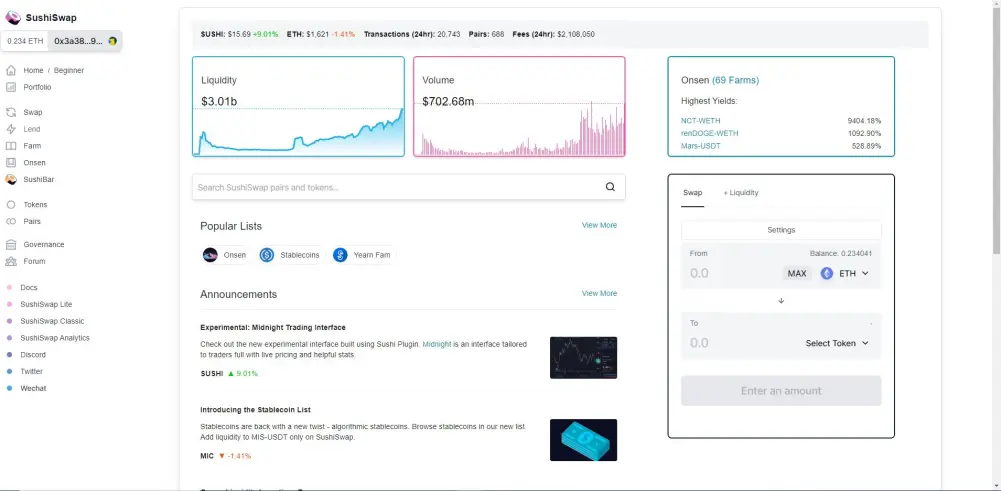The image size is (1001, 491).
Task: Expand the Select Token dropdown
Action: [837, 344]
